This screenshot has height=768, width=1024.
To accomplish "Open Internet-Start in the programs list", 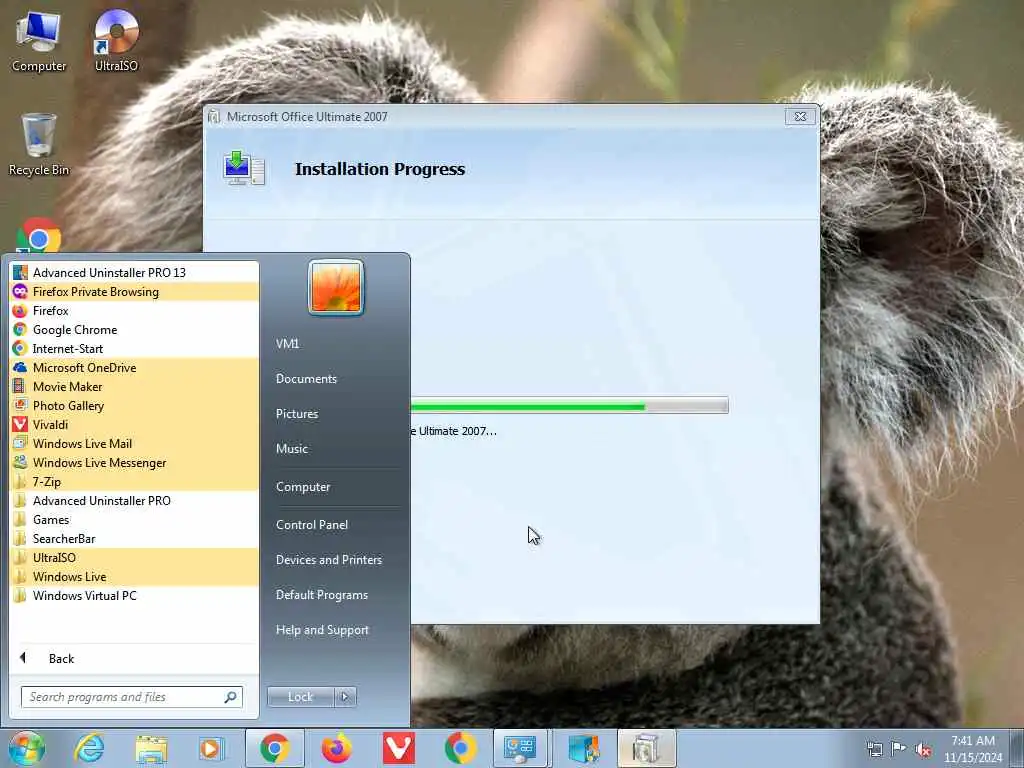I will point(135,348).
